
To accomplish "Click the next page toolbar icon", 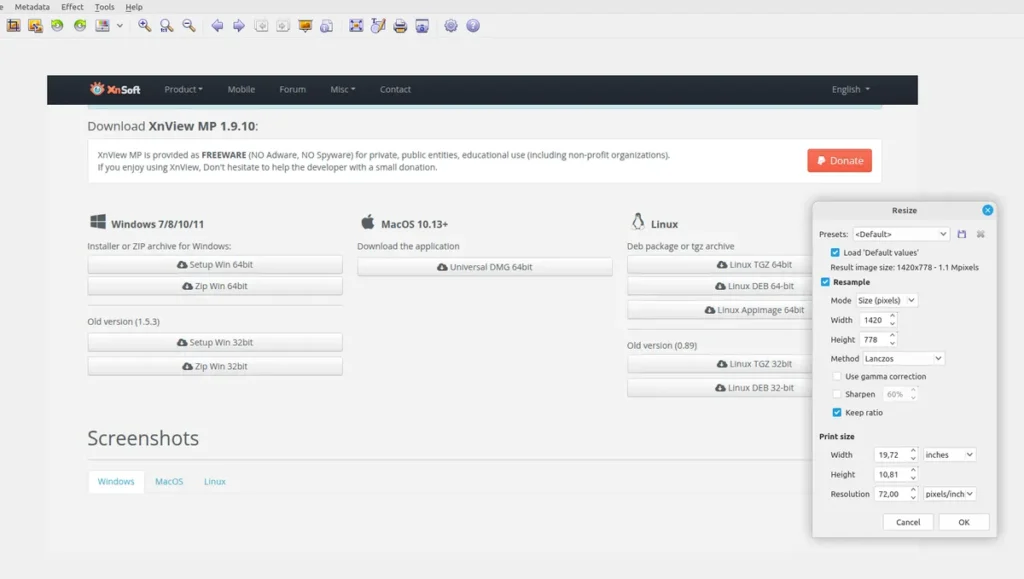I will tap(283, 25).
